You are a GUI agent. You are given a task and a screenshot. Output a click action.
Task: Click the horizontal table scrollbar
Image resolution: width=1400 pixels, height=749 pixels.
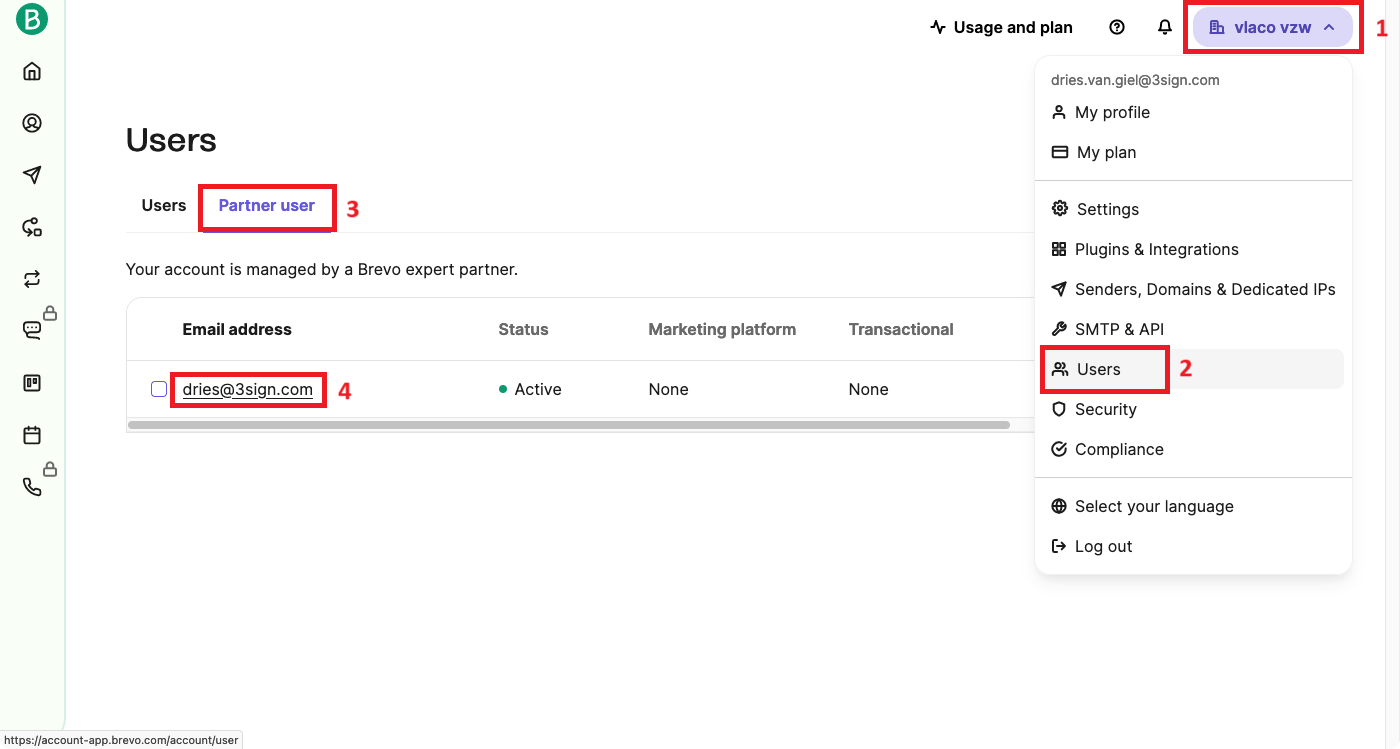(569, 425)
